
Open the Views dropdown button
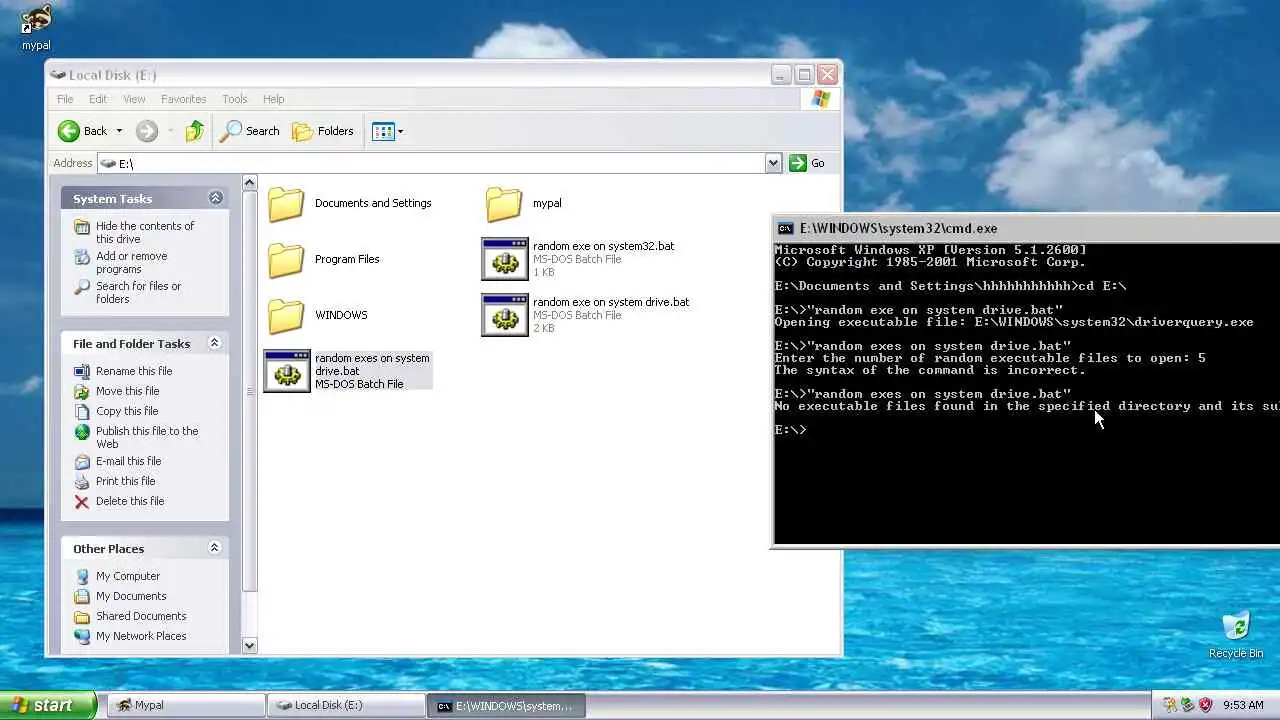coord(388,131)
